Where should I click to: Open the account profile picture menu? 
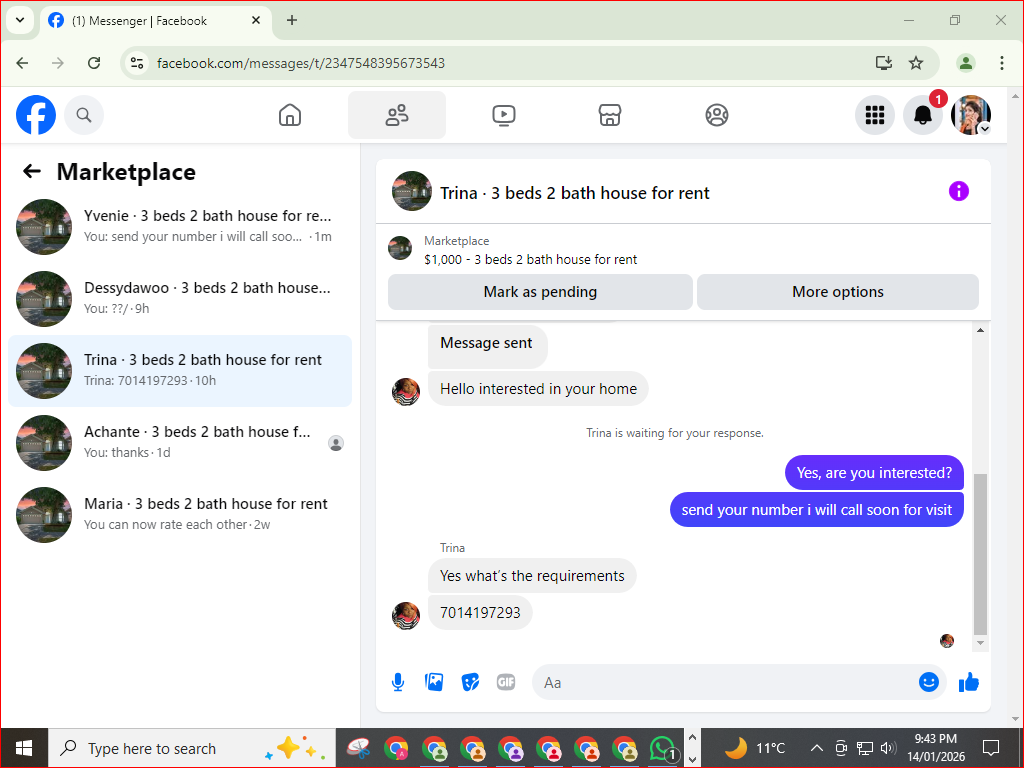point(971,115)
